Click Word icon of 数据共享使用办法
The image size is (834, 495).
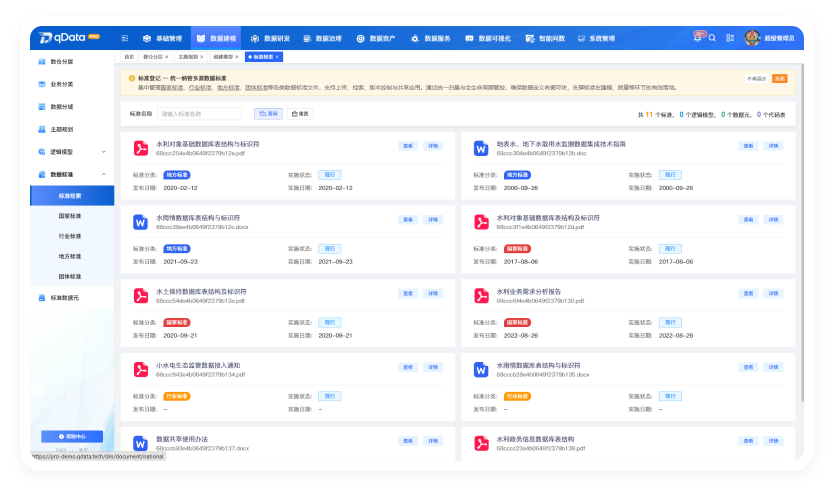coord(140,443)
